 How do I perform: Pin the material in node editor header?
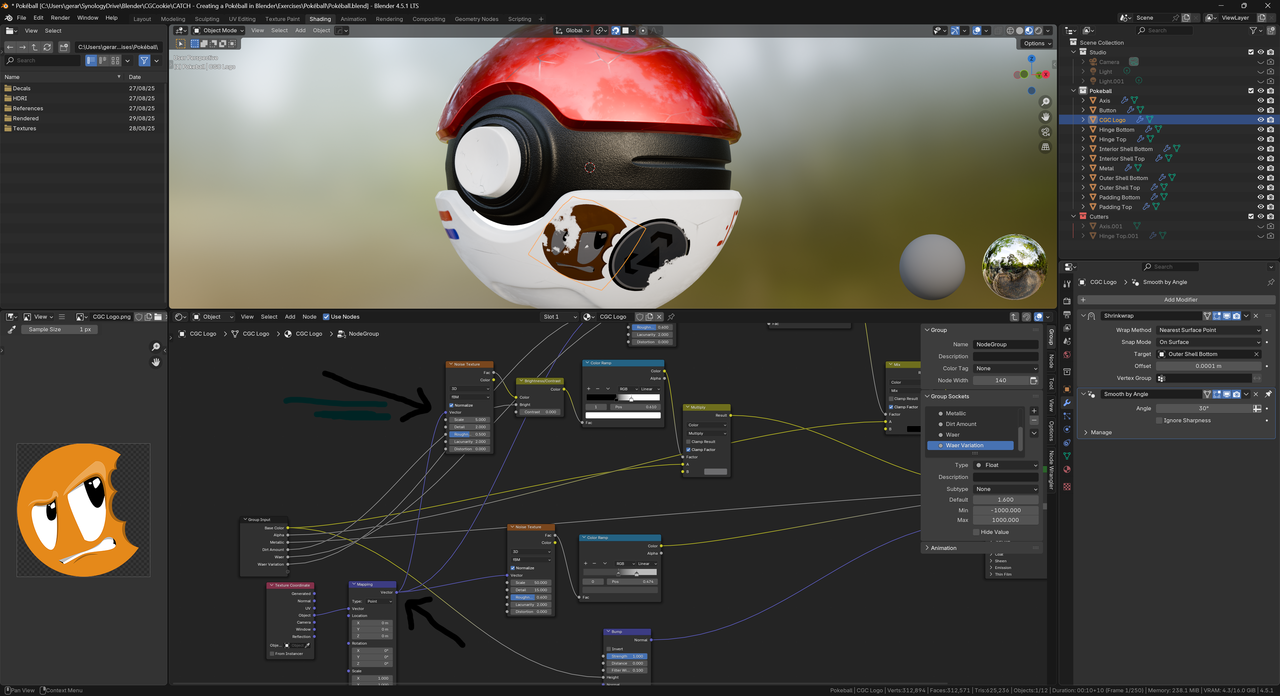pyautogui.click(x=671, y=317)
